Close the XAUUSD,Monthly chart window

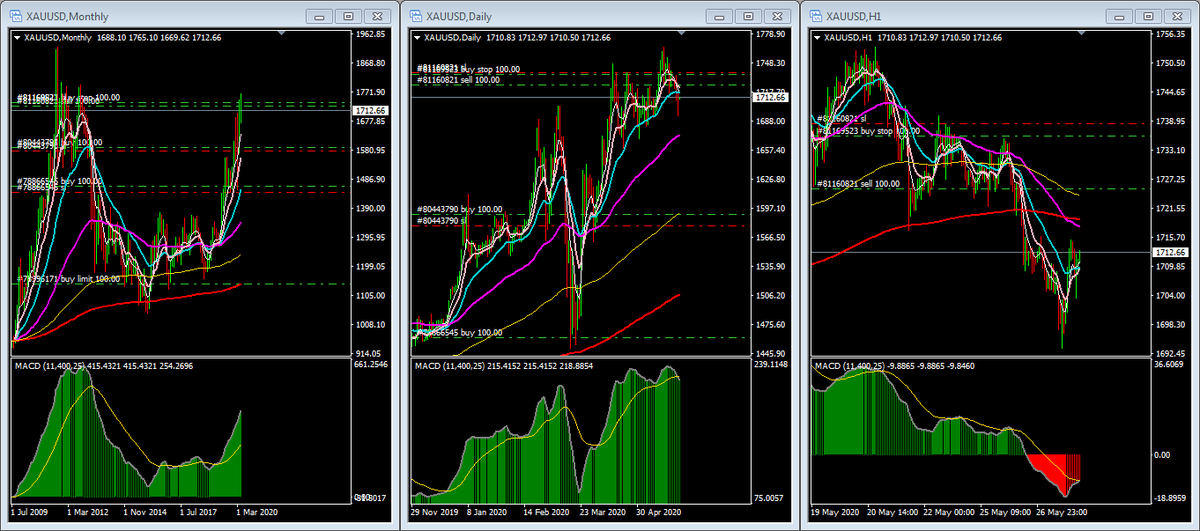pyautogui.click(x=379, y=17)
